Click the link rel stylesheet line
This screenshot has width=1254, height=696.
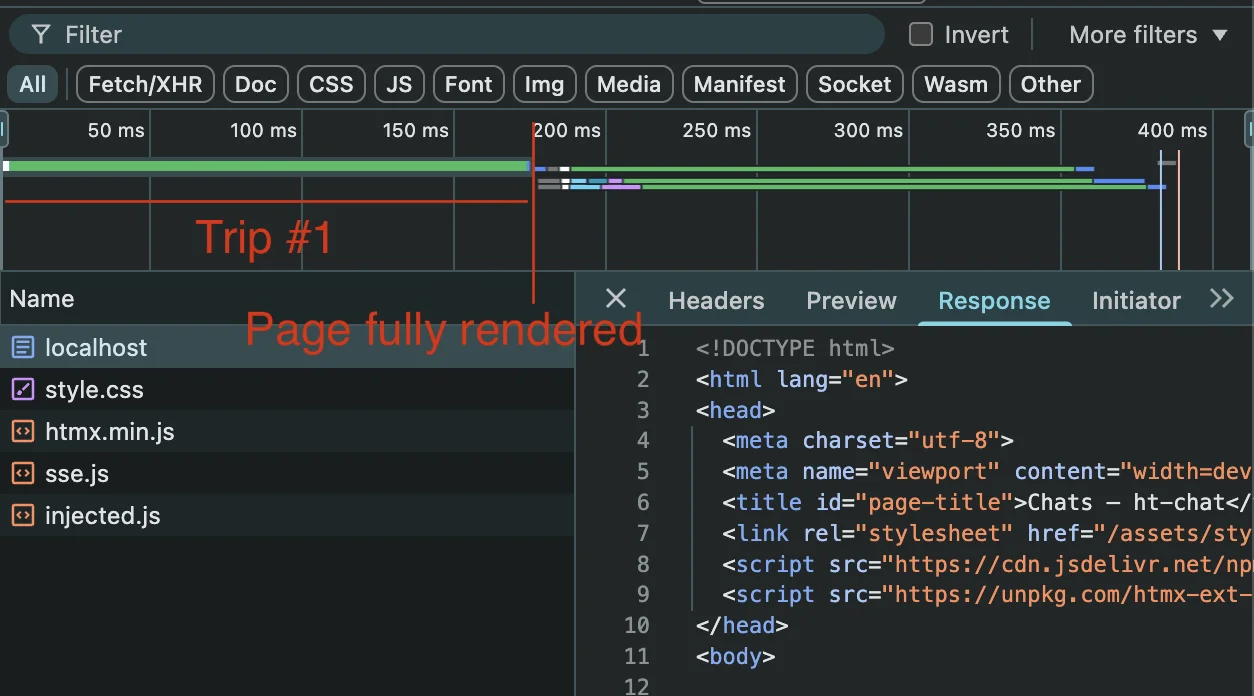[987, 533]
